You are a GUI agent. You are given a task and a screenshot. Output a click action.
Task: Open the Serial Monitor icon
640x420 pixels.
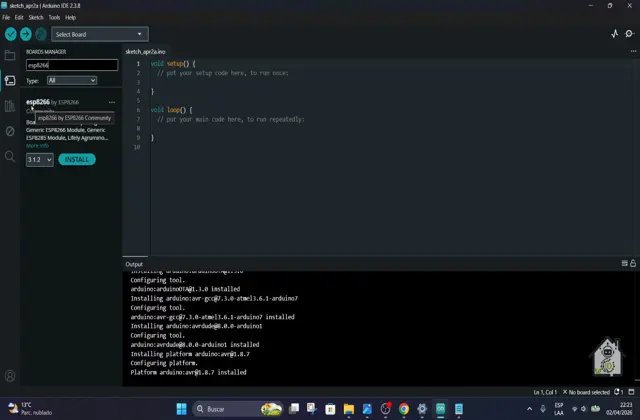coord(630,34)
